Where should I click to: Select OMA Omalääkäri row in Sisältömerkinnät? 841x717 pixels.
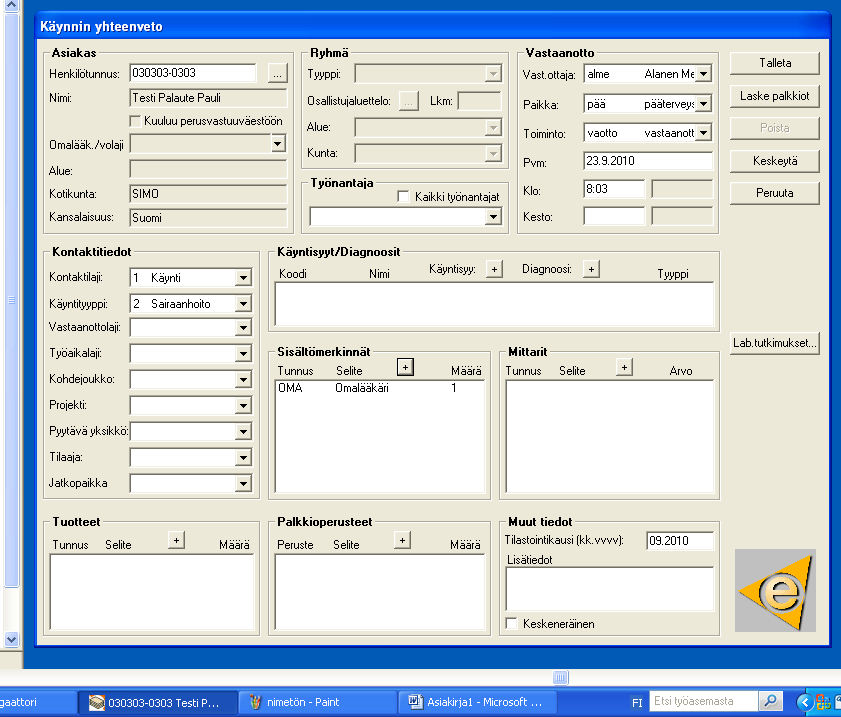point(380,388)
